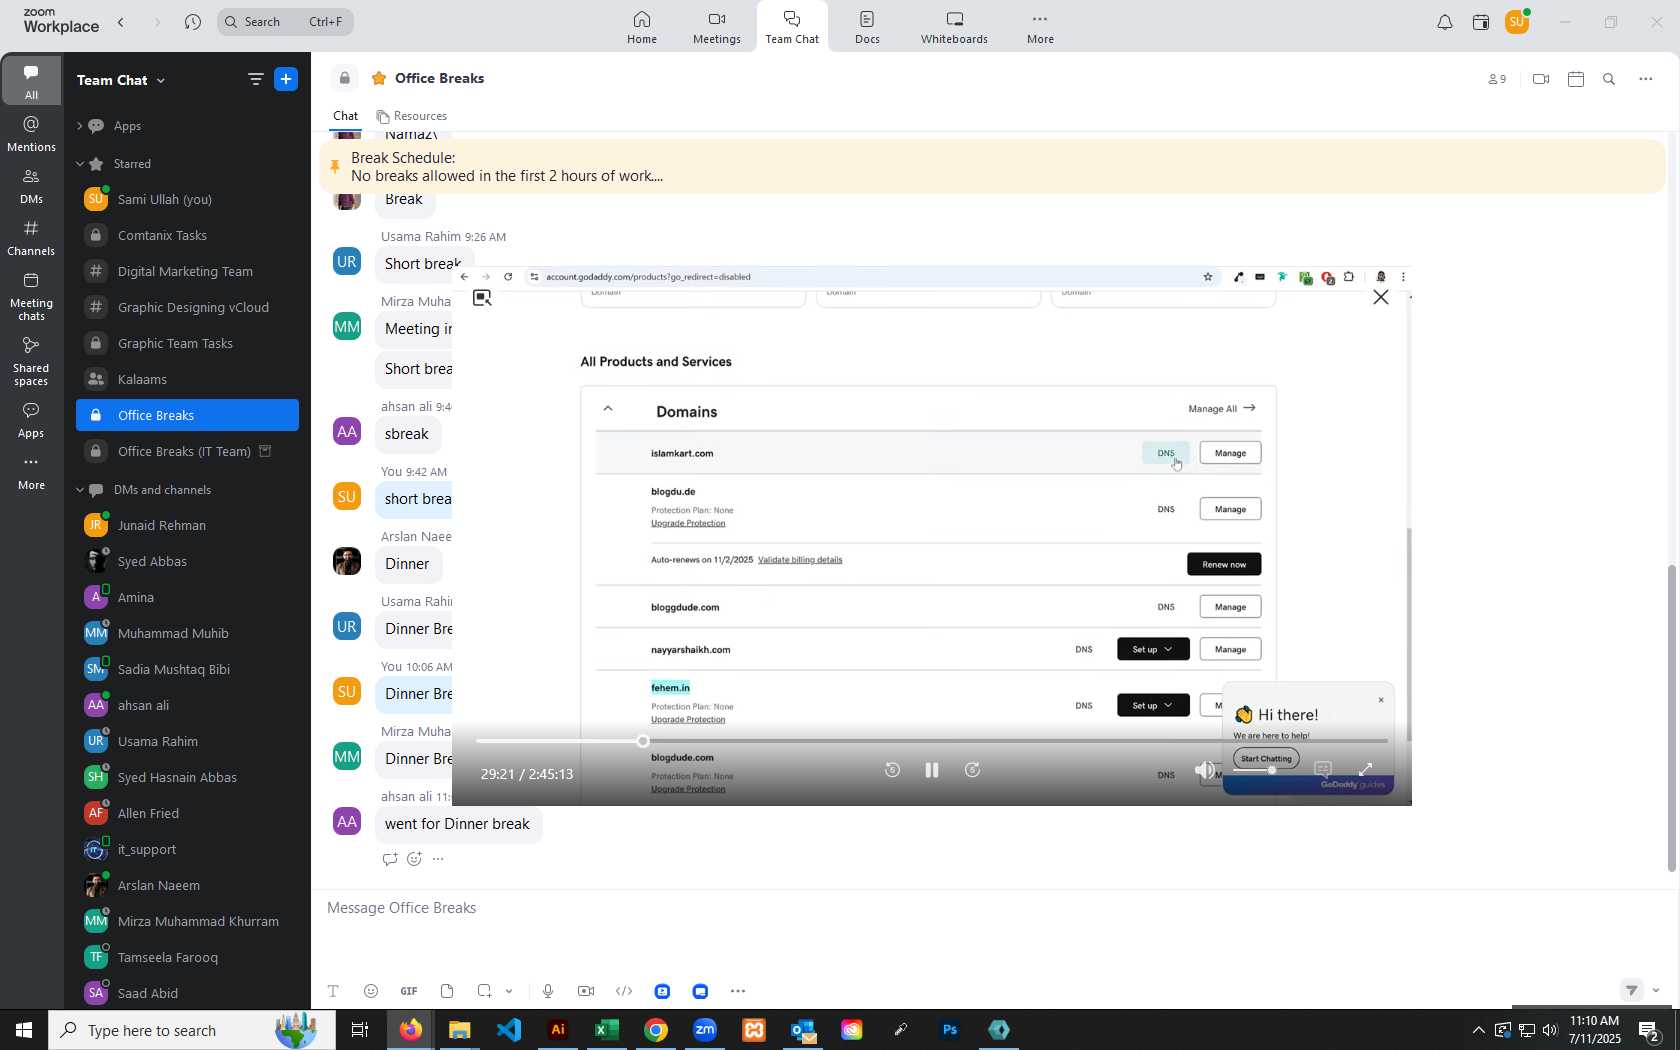Viewport: 1680px width, 1050px height.
Task: Open the Mentions sidebar section
Action: pyautogui.click(x=31, y=134)
